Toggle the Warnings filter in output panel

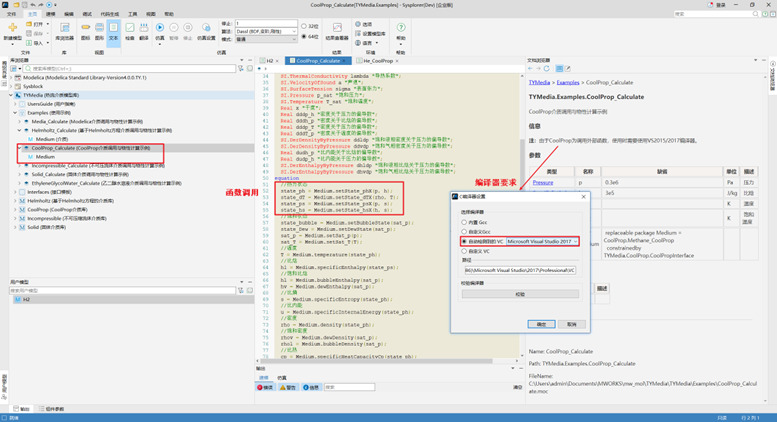(288, 387)
